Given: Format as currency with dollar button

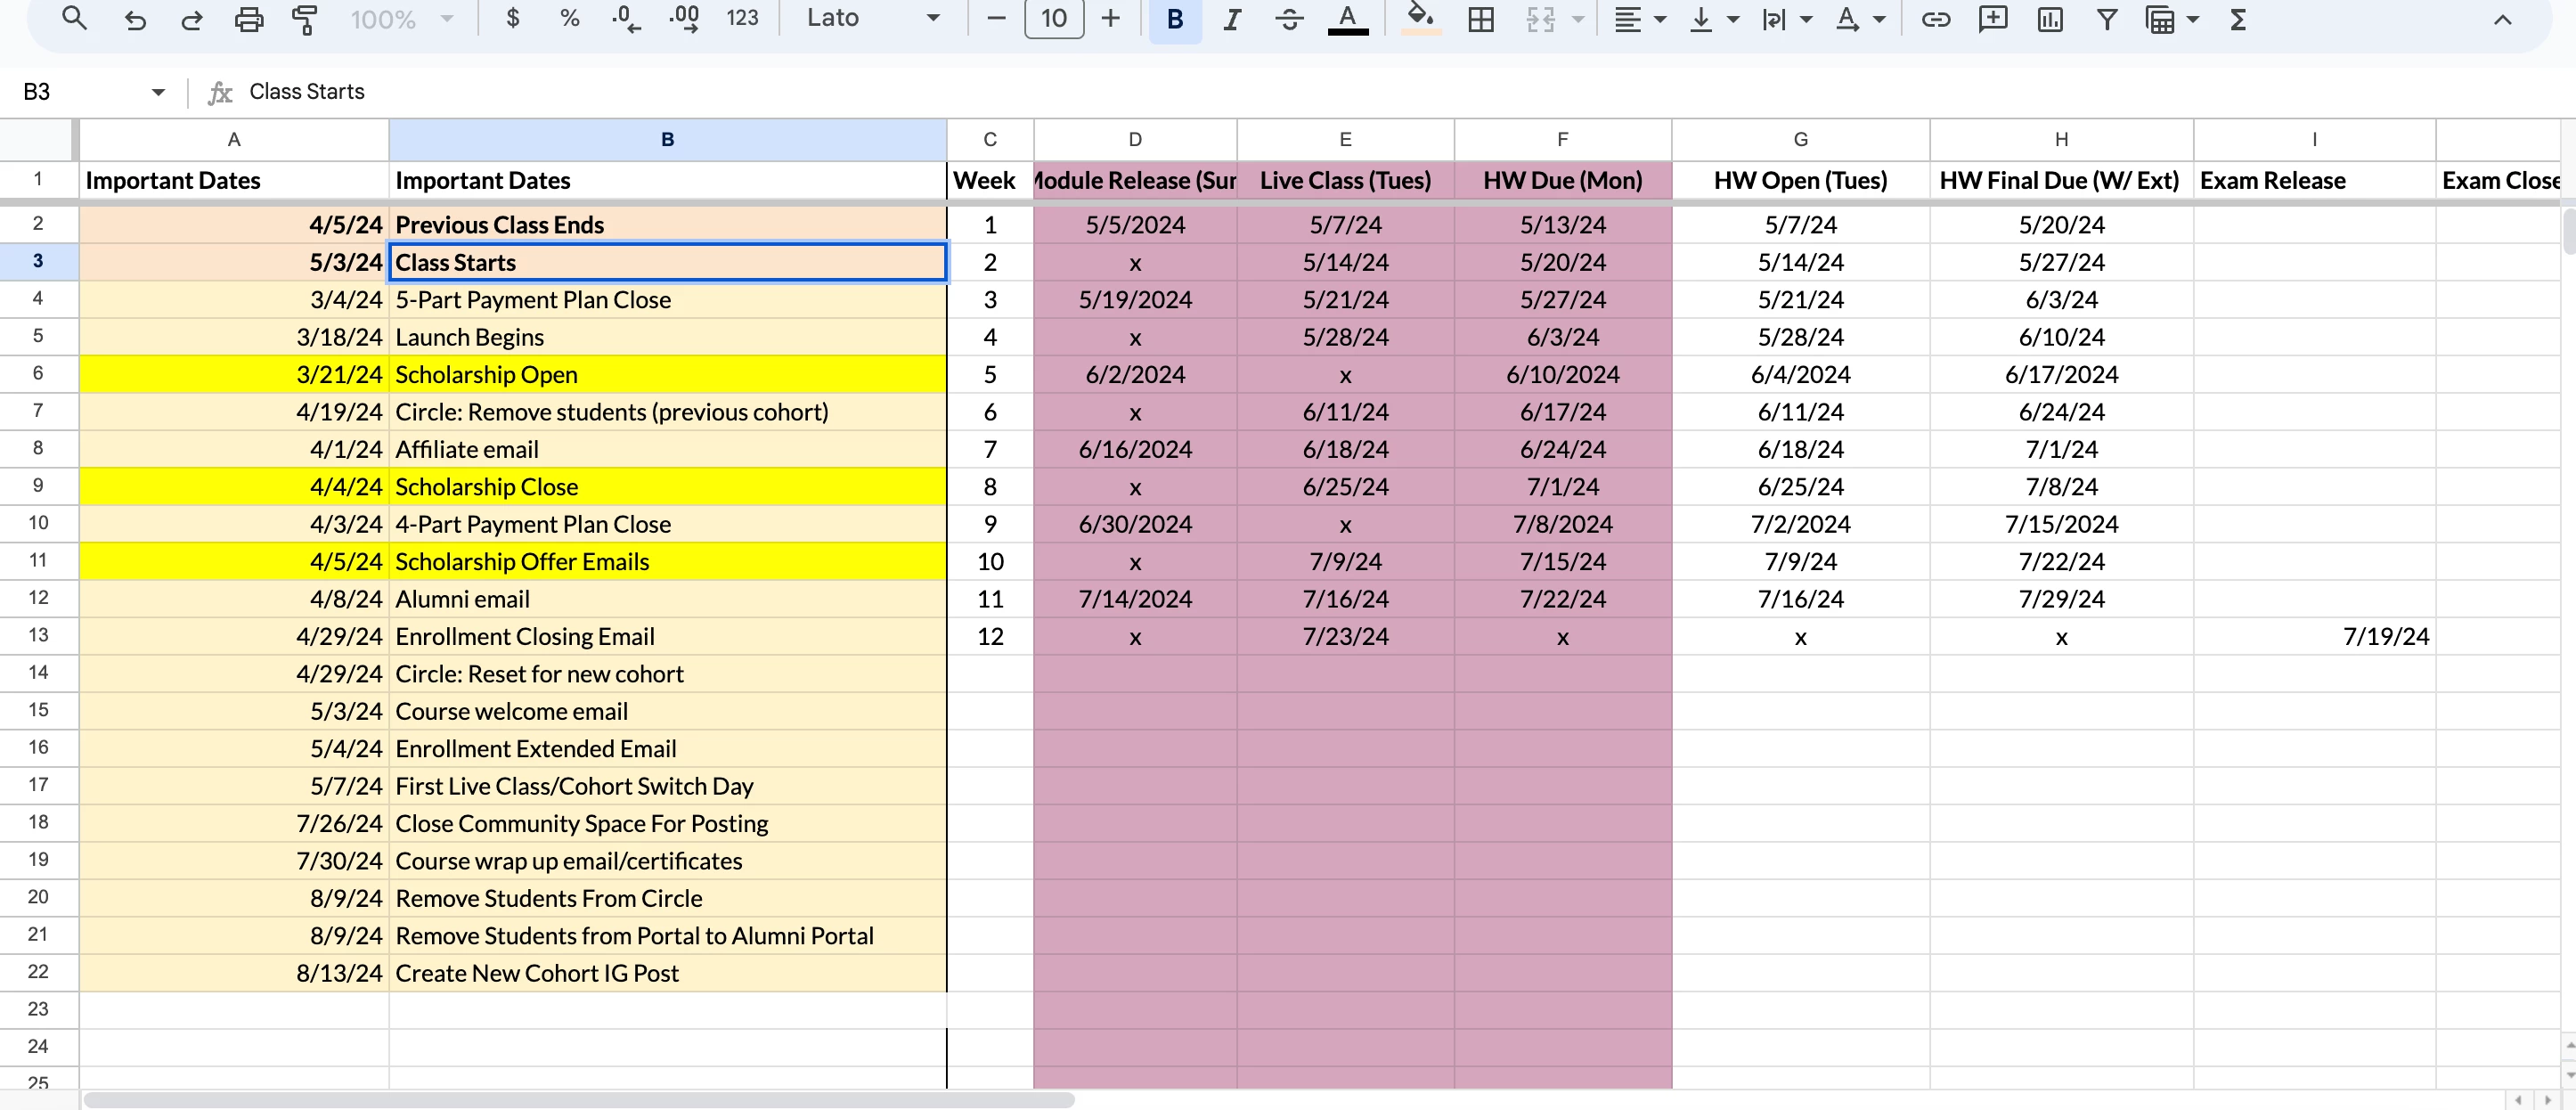Looking at the screenshot, I should pos(513,19).
